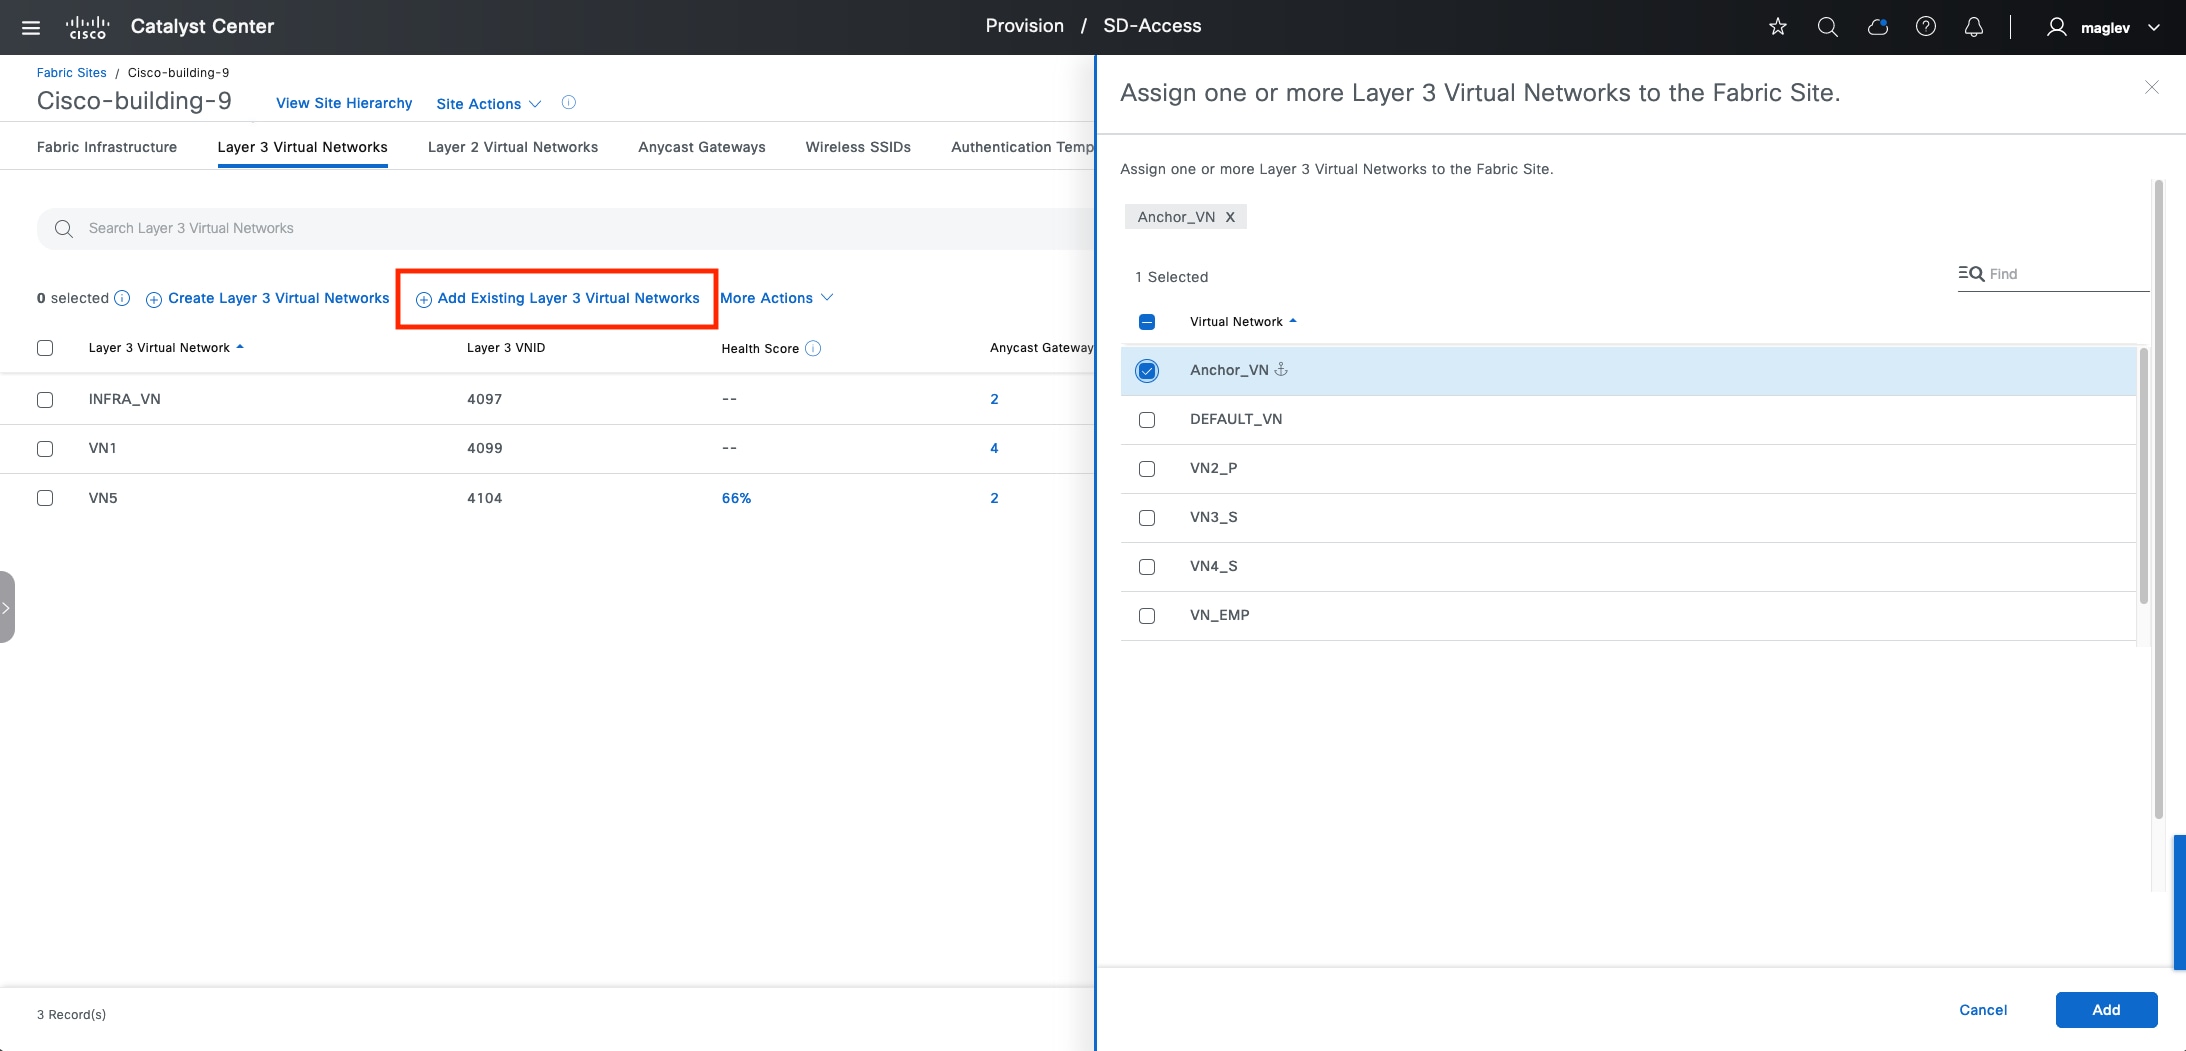Click the virtual network list scrollbar

[x=2143, y=475]
